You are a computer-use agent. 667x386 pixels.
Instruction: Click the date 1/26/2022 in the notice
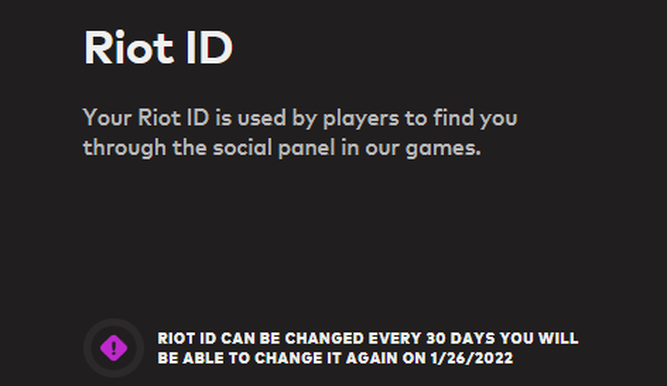tap(471, 358)
